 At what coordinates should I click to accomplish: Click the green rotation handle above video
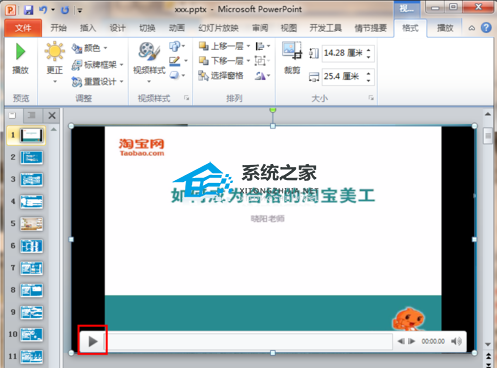[273, 110]
